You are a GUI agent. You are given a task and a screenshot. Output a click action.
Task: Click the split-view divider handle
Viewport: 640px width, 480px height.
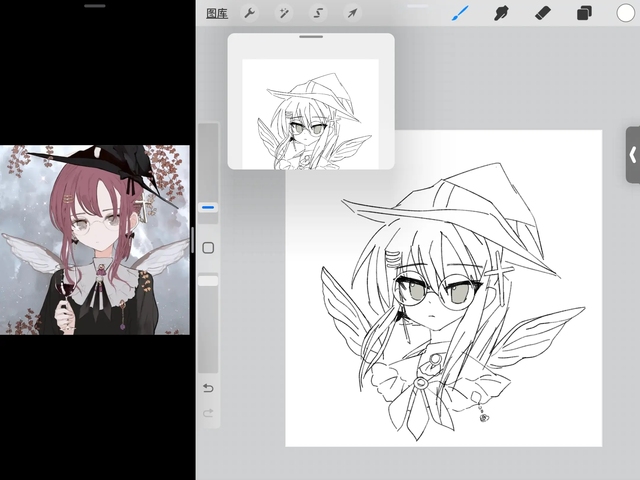192,240
